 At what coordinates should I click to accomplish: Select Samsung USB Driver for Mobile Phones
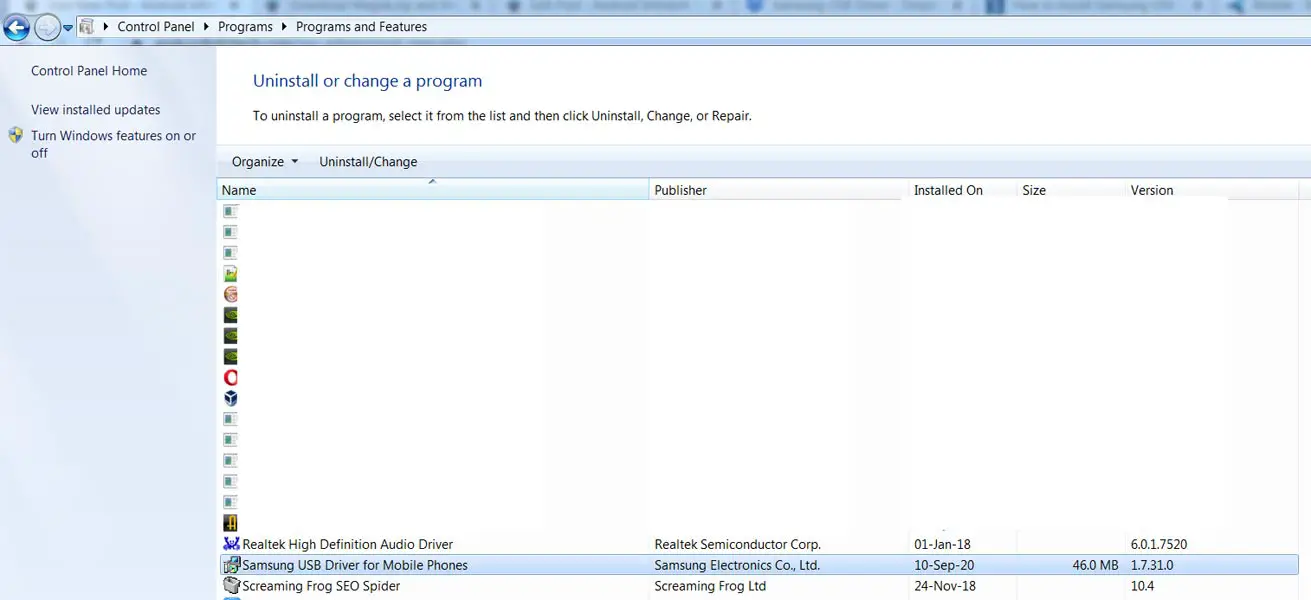tap(355, 565)
